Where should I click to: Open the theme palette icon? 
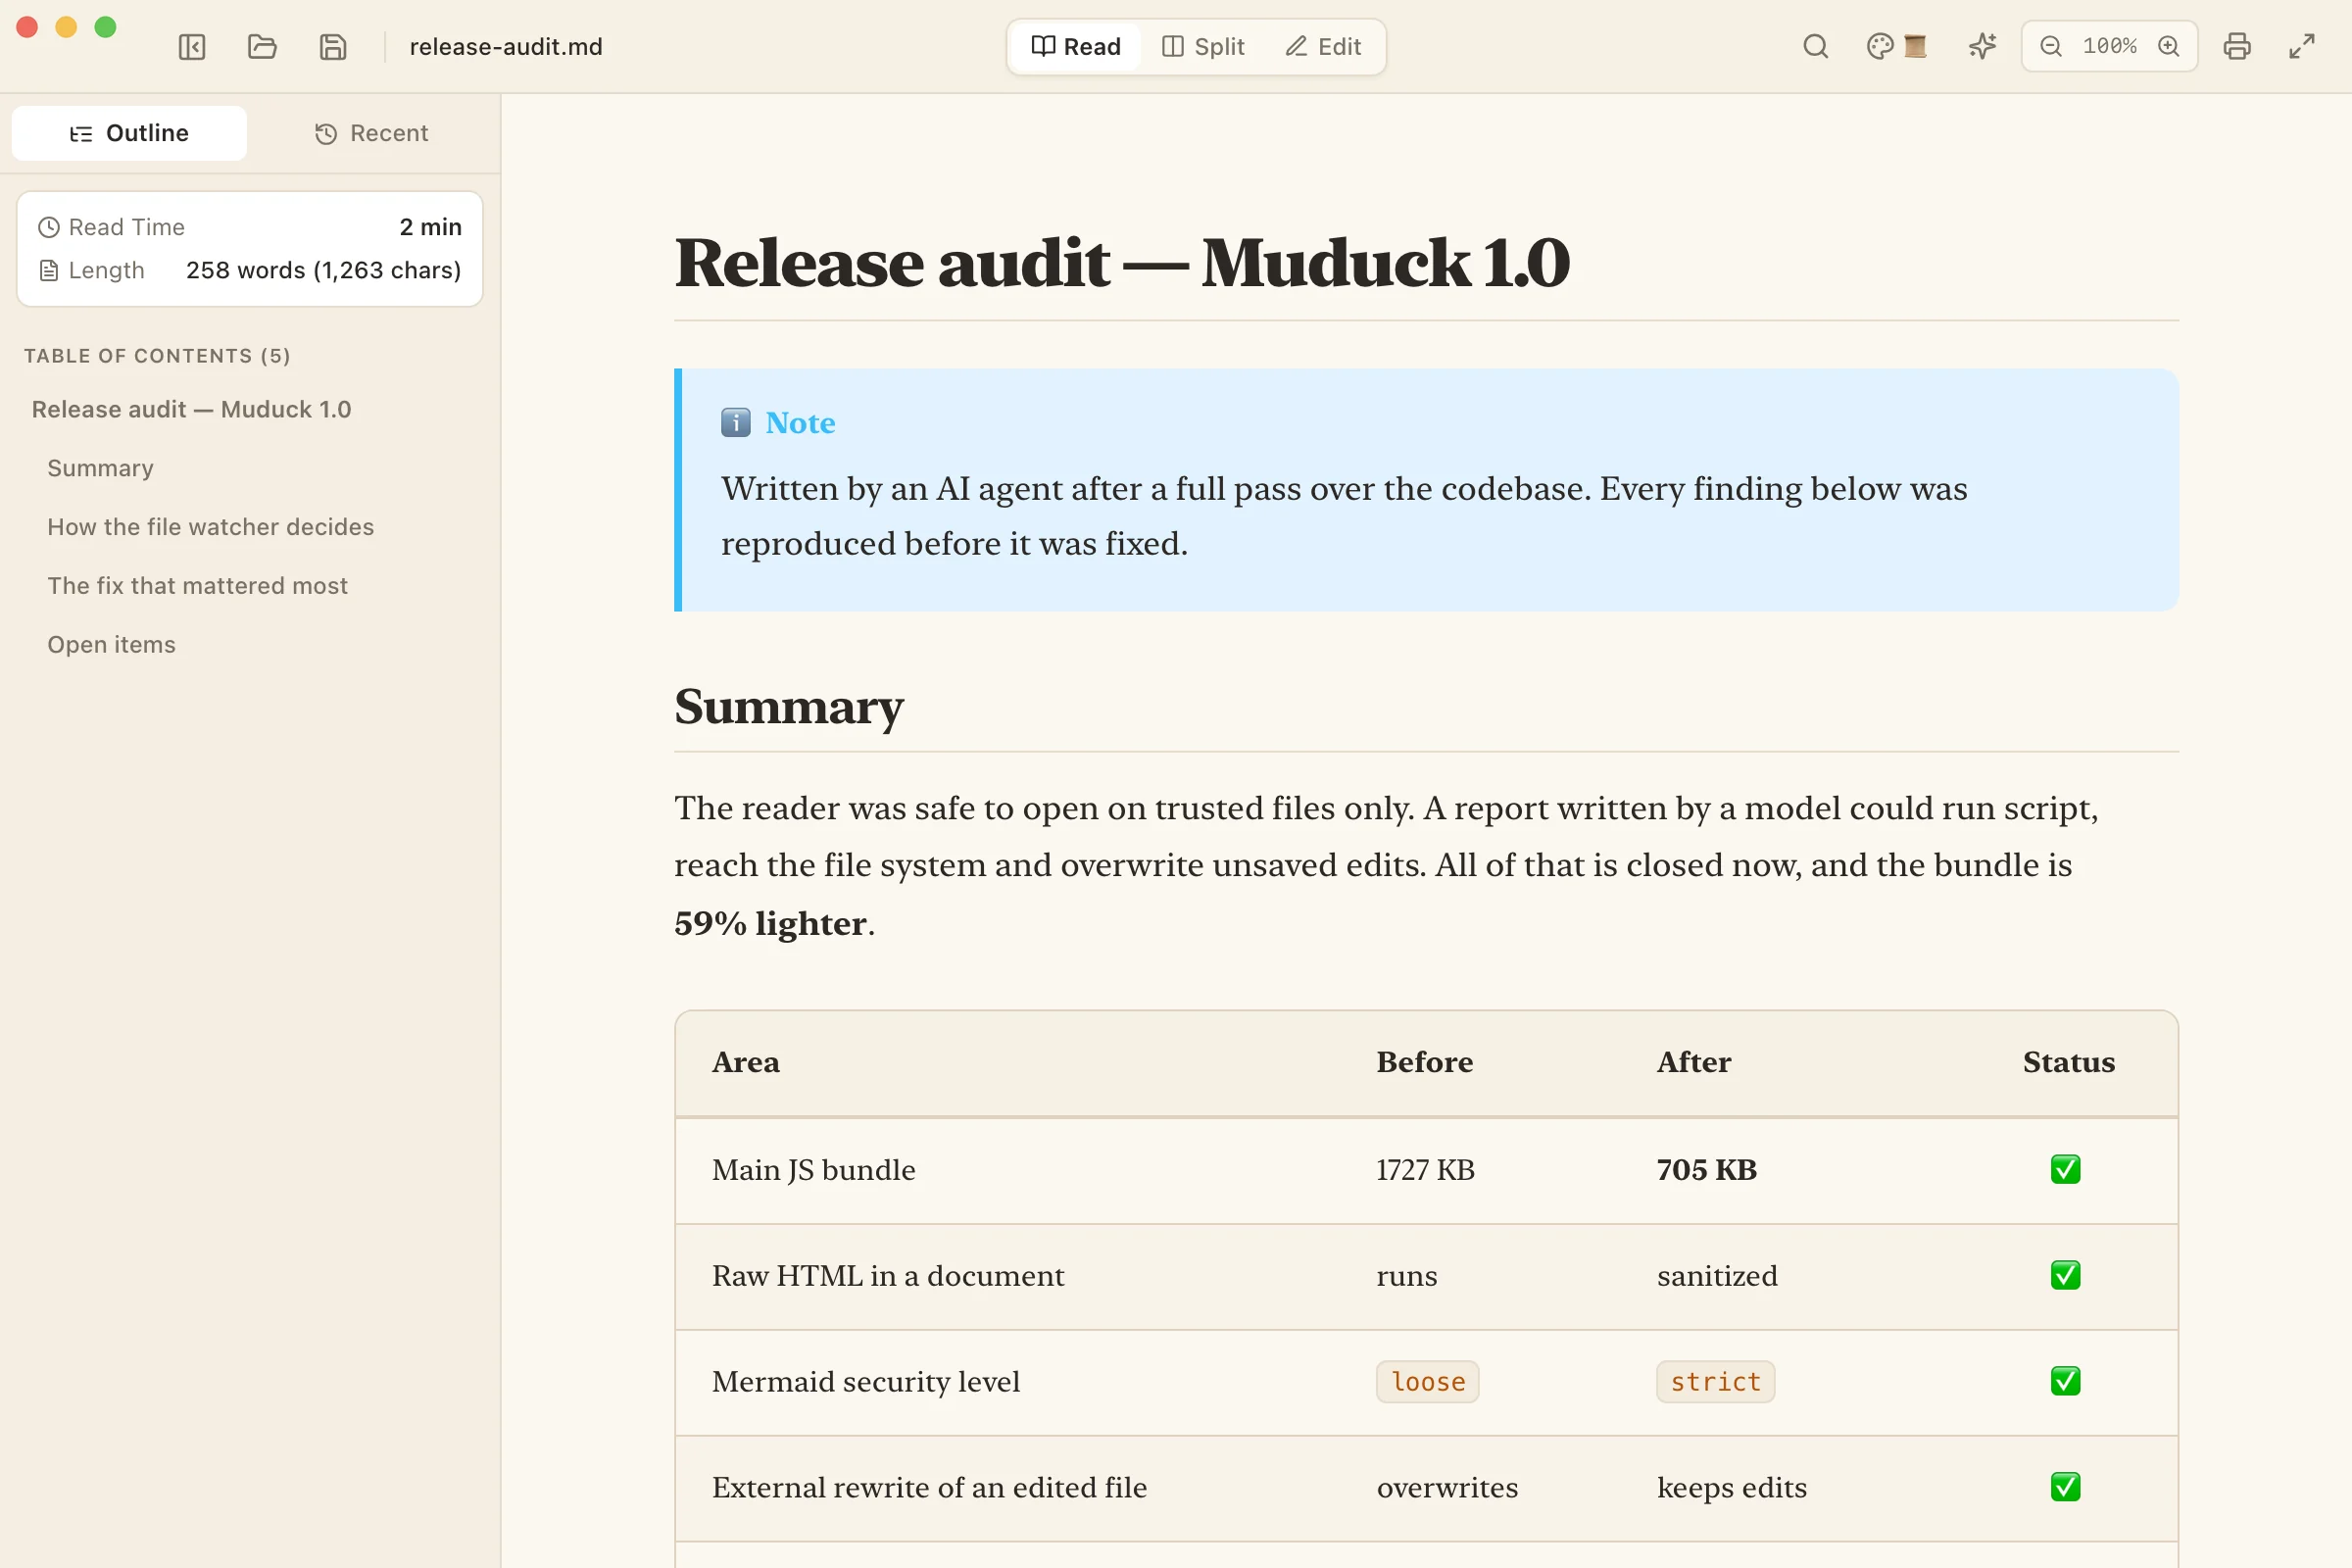[1880, 46]
